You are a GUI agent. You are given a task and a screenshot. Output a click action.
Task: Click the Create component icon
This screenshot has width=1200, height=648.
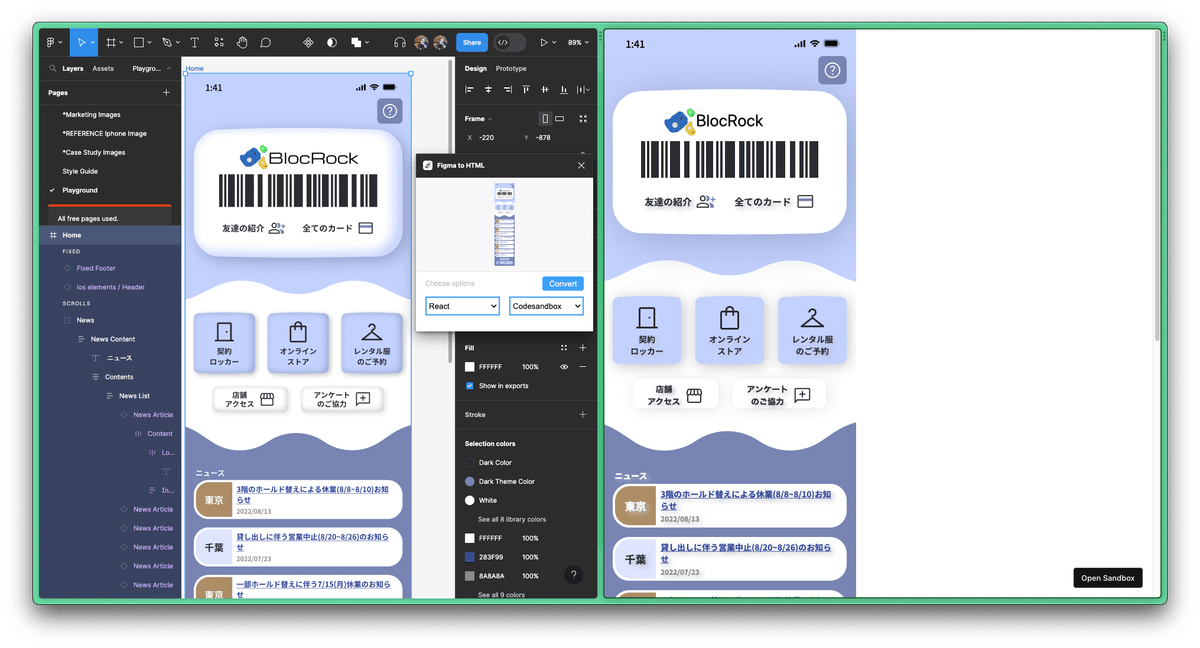pos(308,43)
